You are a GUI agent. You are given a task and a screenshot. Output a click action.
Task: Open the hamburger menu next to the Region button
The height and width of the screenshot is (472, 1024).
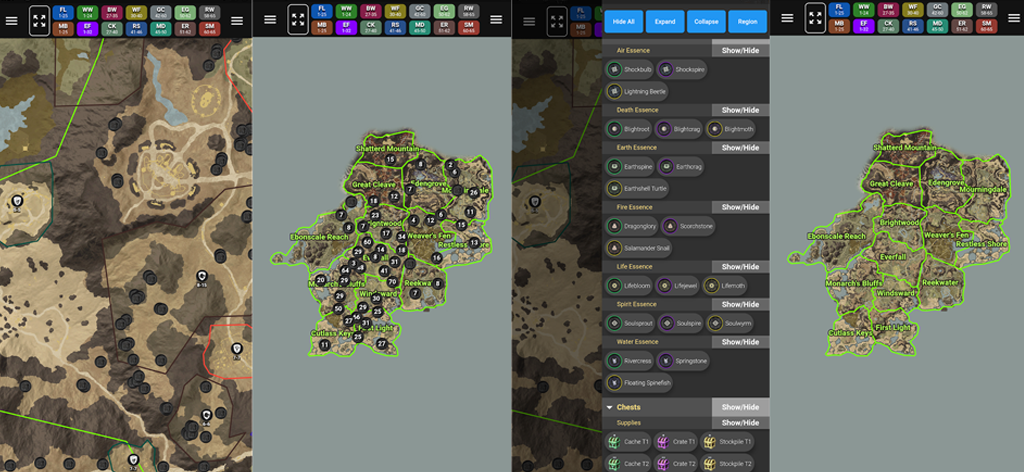pos(787,19)
